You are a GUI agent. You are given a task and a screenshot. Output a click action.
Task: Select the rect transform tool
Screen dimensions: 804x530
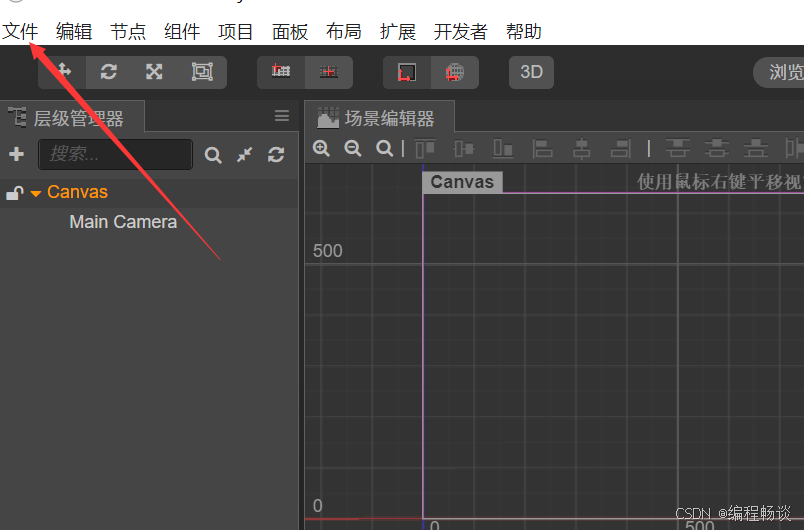pos(202,72)
